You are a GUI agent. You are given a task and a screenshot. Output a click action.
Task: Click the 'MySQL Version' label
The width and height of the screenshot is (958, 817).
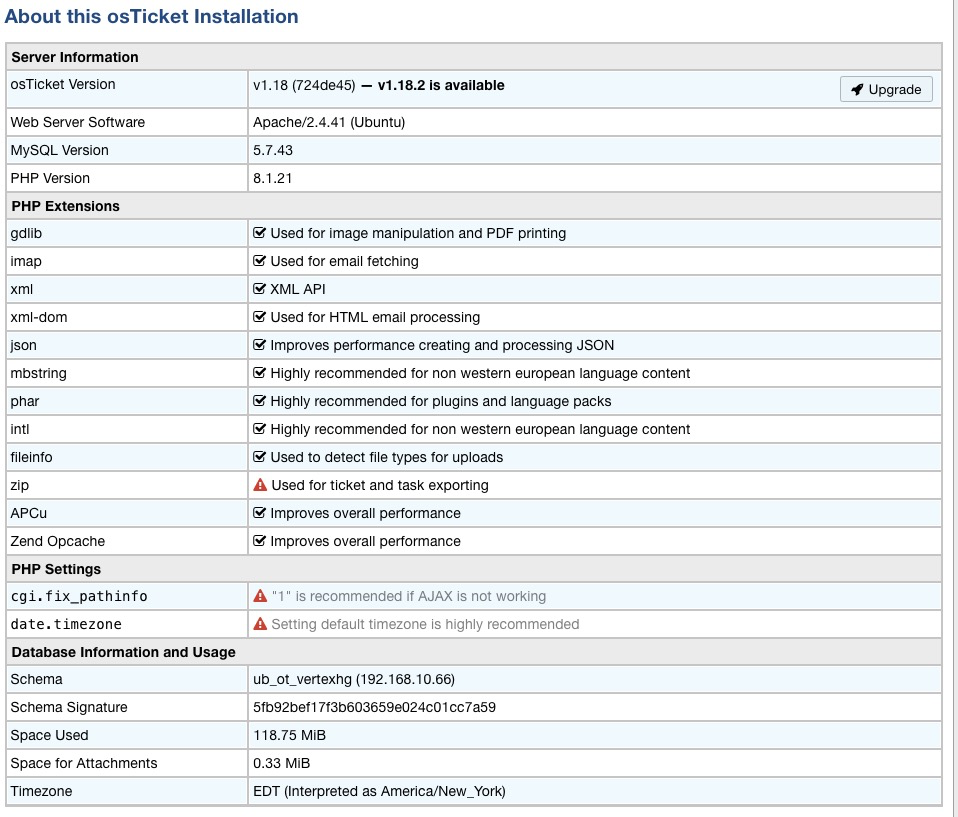pos(59,150)
